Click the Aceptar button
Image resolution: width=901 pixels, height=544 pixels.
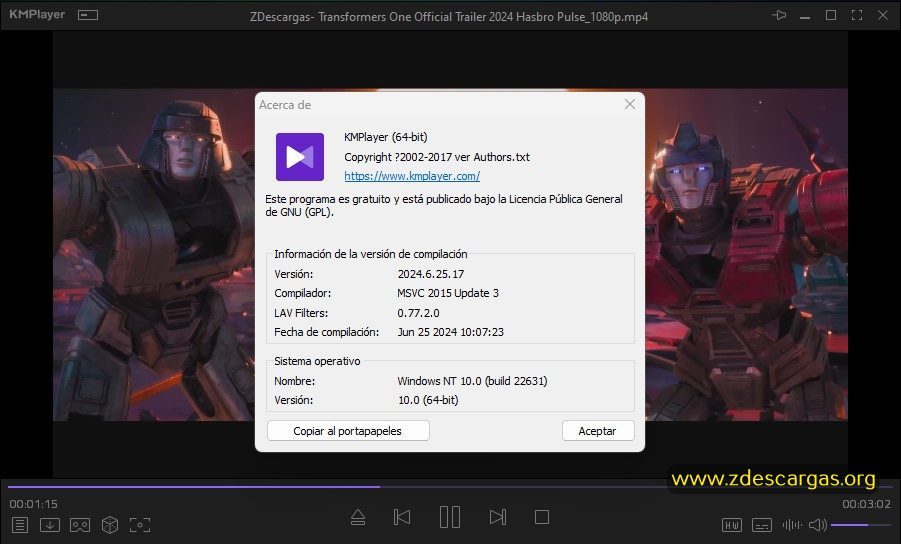click(x=598, y=431)
